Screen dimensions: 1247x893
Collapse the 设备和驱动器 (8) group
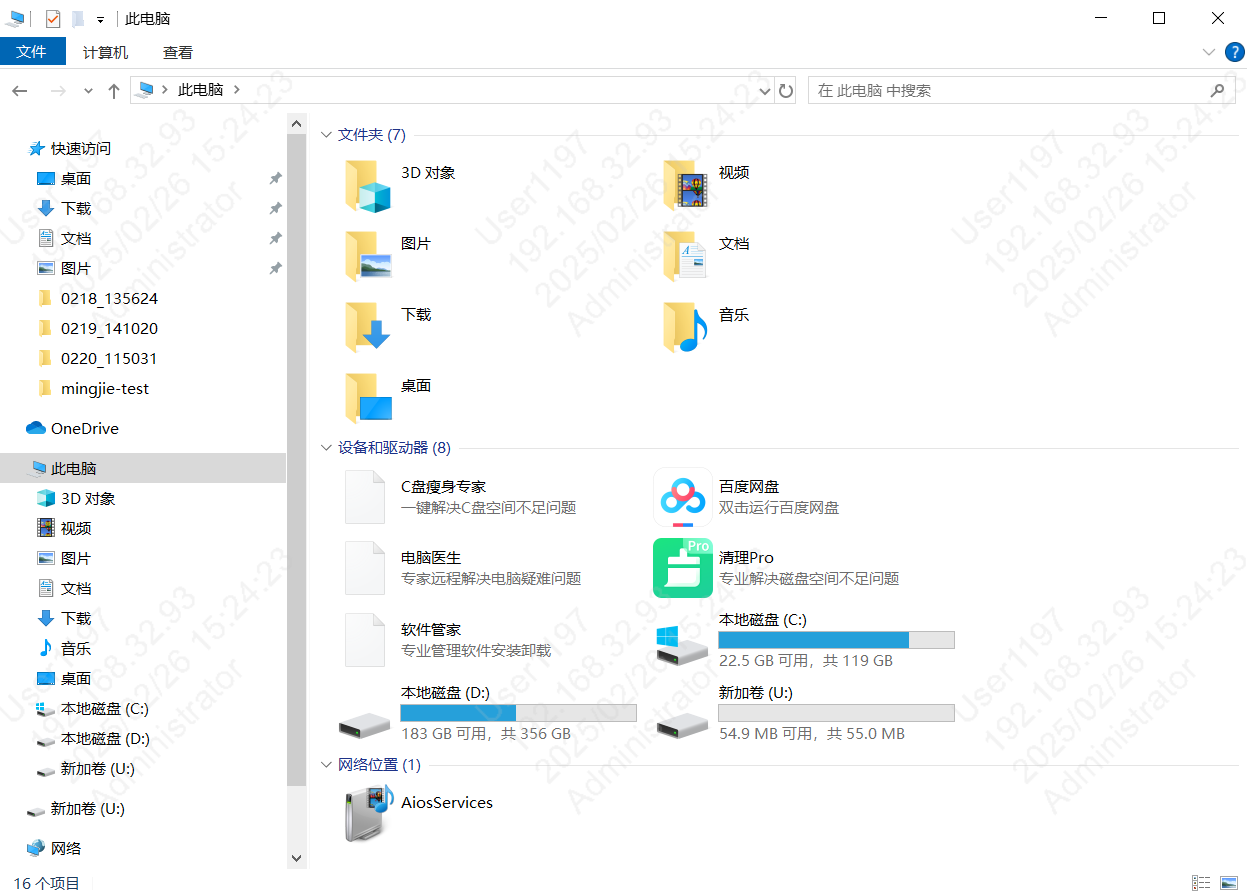tap(326, 448)
